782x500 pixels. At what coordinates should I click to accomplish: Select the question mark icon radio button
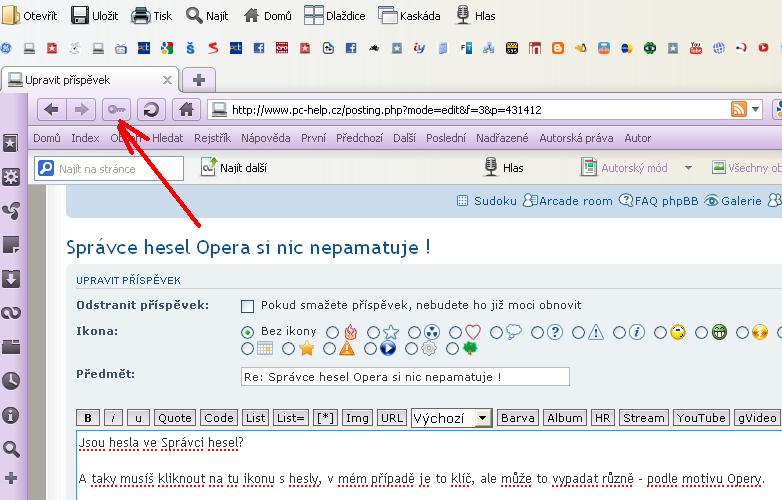pos(537,332)
